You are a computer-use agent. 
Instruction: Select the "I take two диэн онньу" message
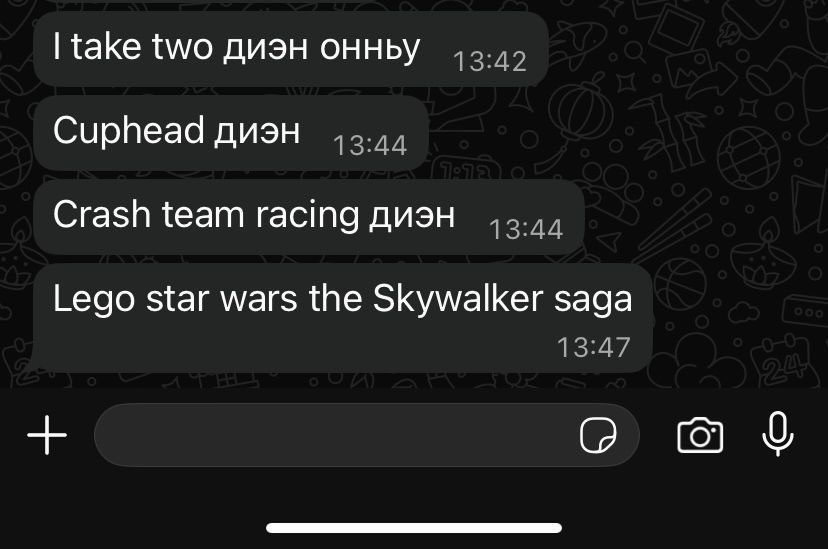(x=290, y=49)
